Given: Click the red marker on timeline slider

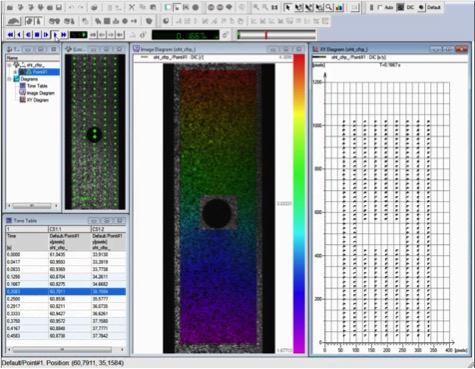Looking at the screenshot, I should [x=266, y=35].
